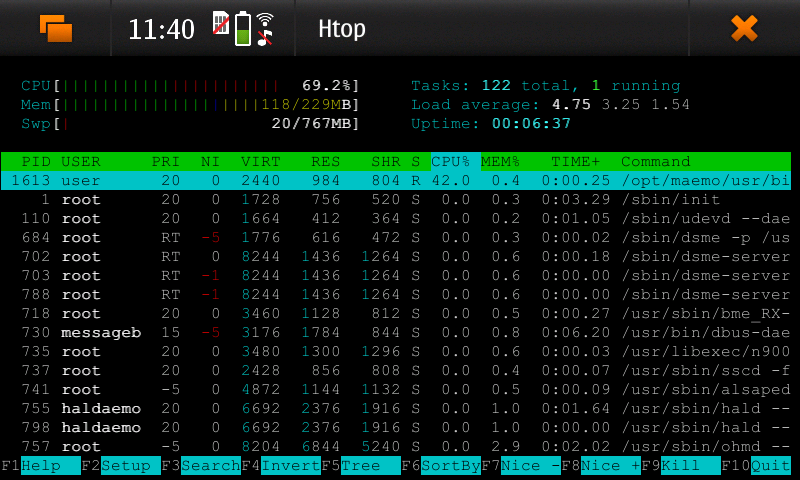Image resolution: width=800 pixels, height=480 pixels.
Task: Sort by the PRI column header
Action: pos(165,162)
